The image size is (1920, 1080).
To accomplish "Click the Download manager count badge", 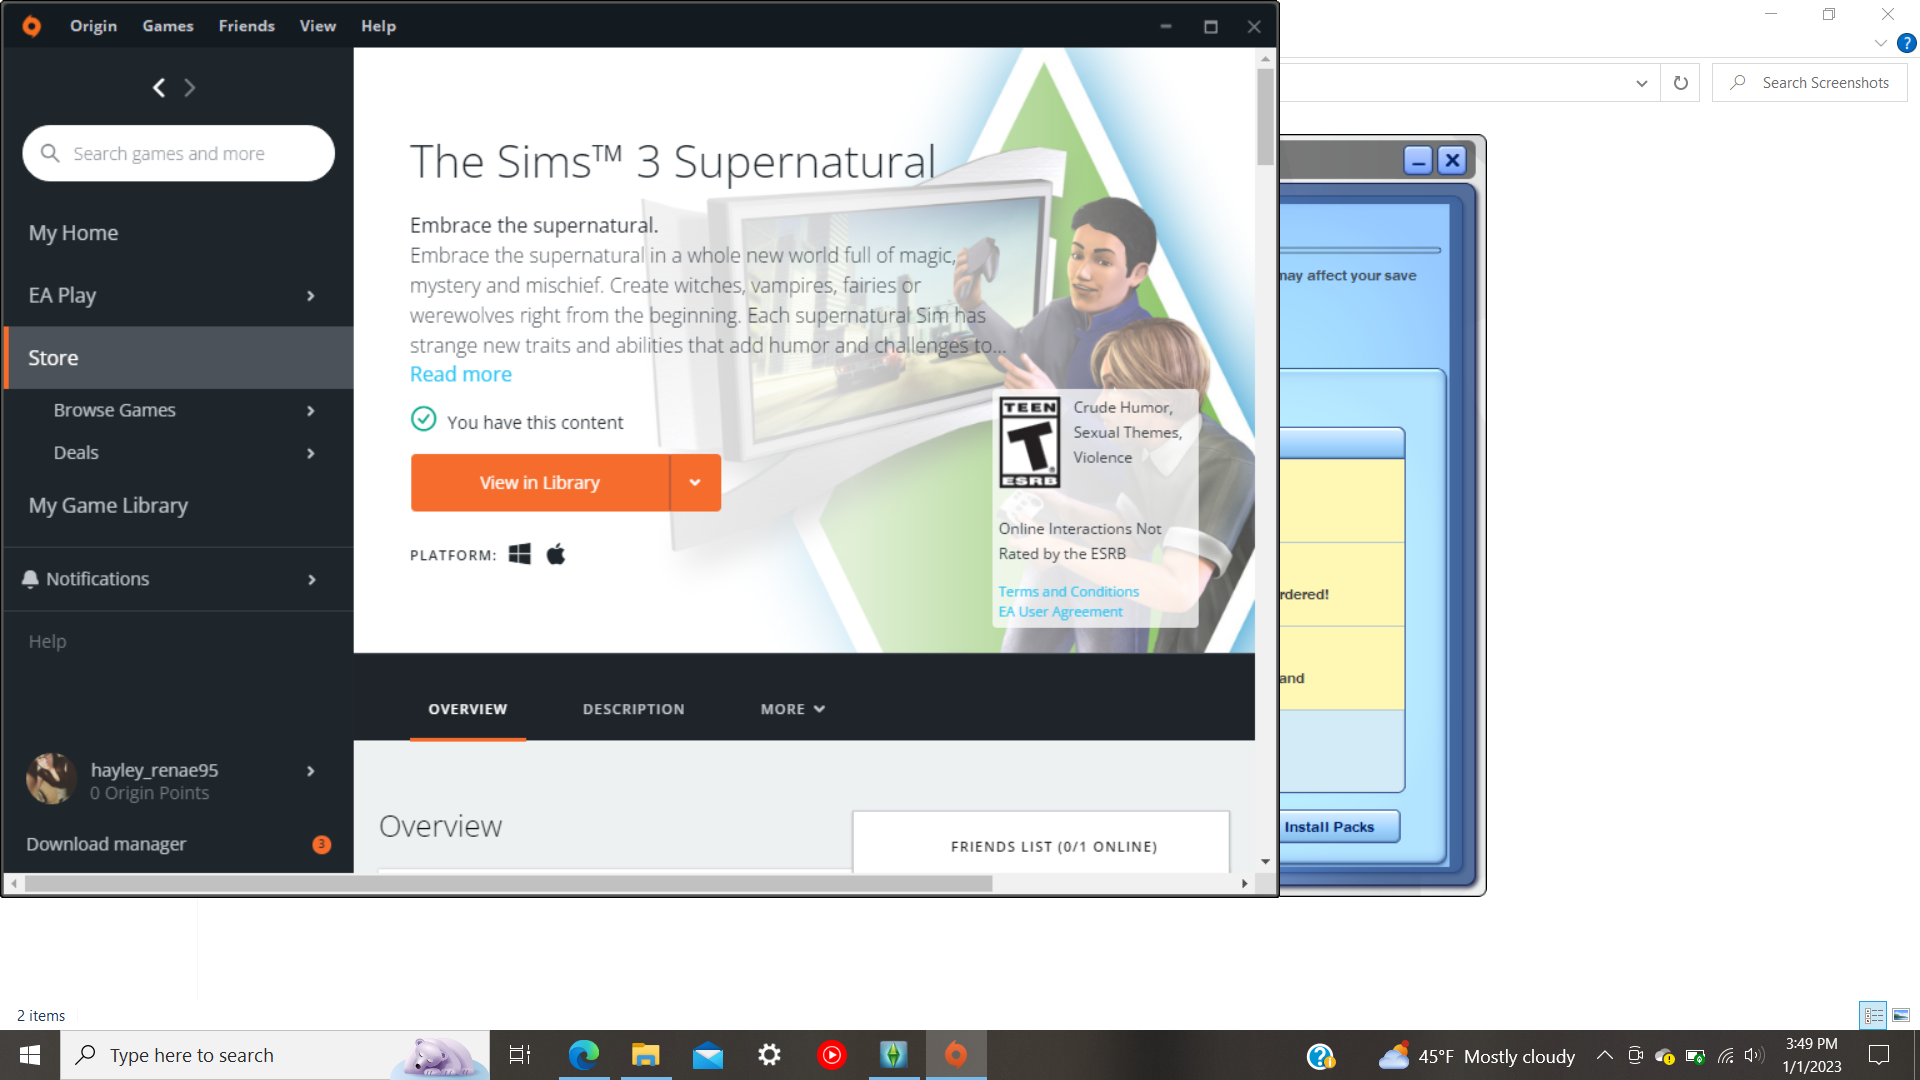I will pos(321,845).
